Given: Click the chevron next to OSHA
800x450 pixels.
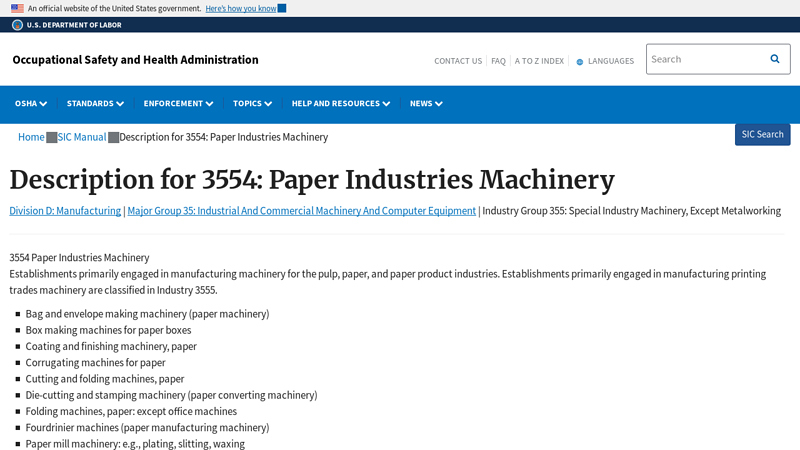Looking at the screenshot, I should [x=43, y=104].
